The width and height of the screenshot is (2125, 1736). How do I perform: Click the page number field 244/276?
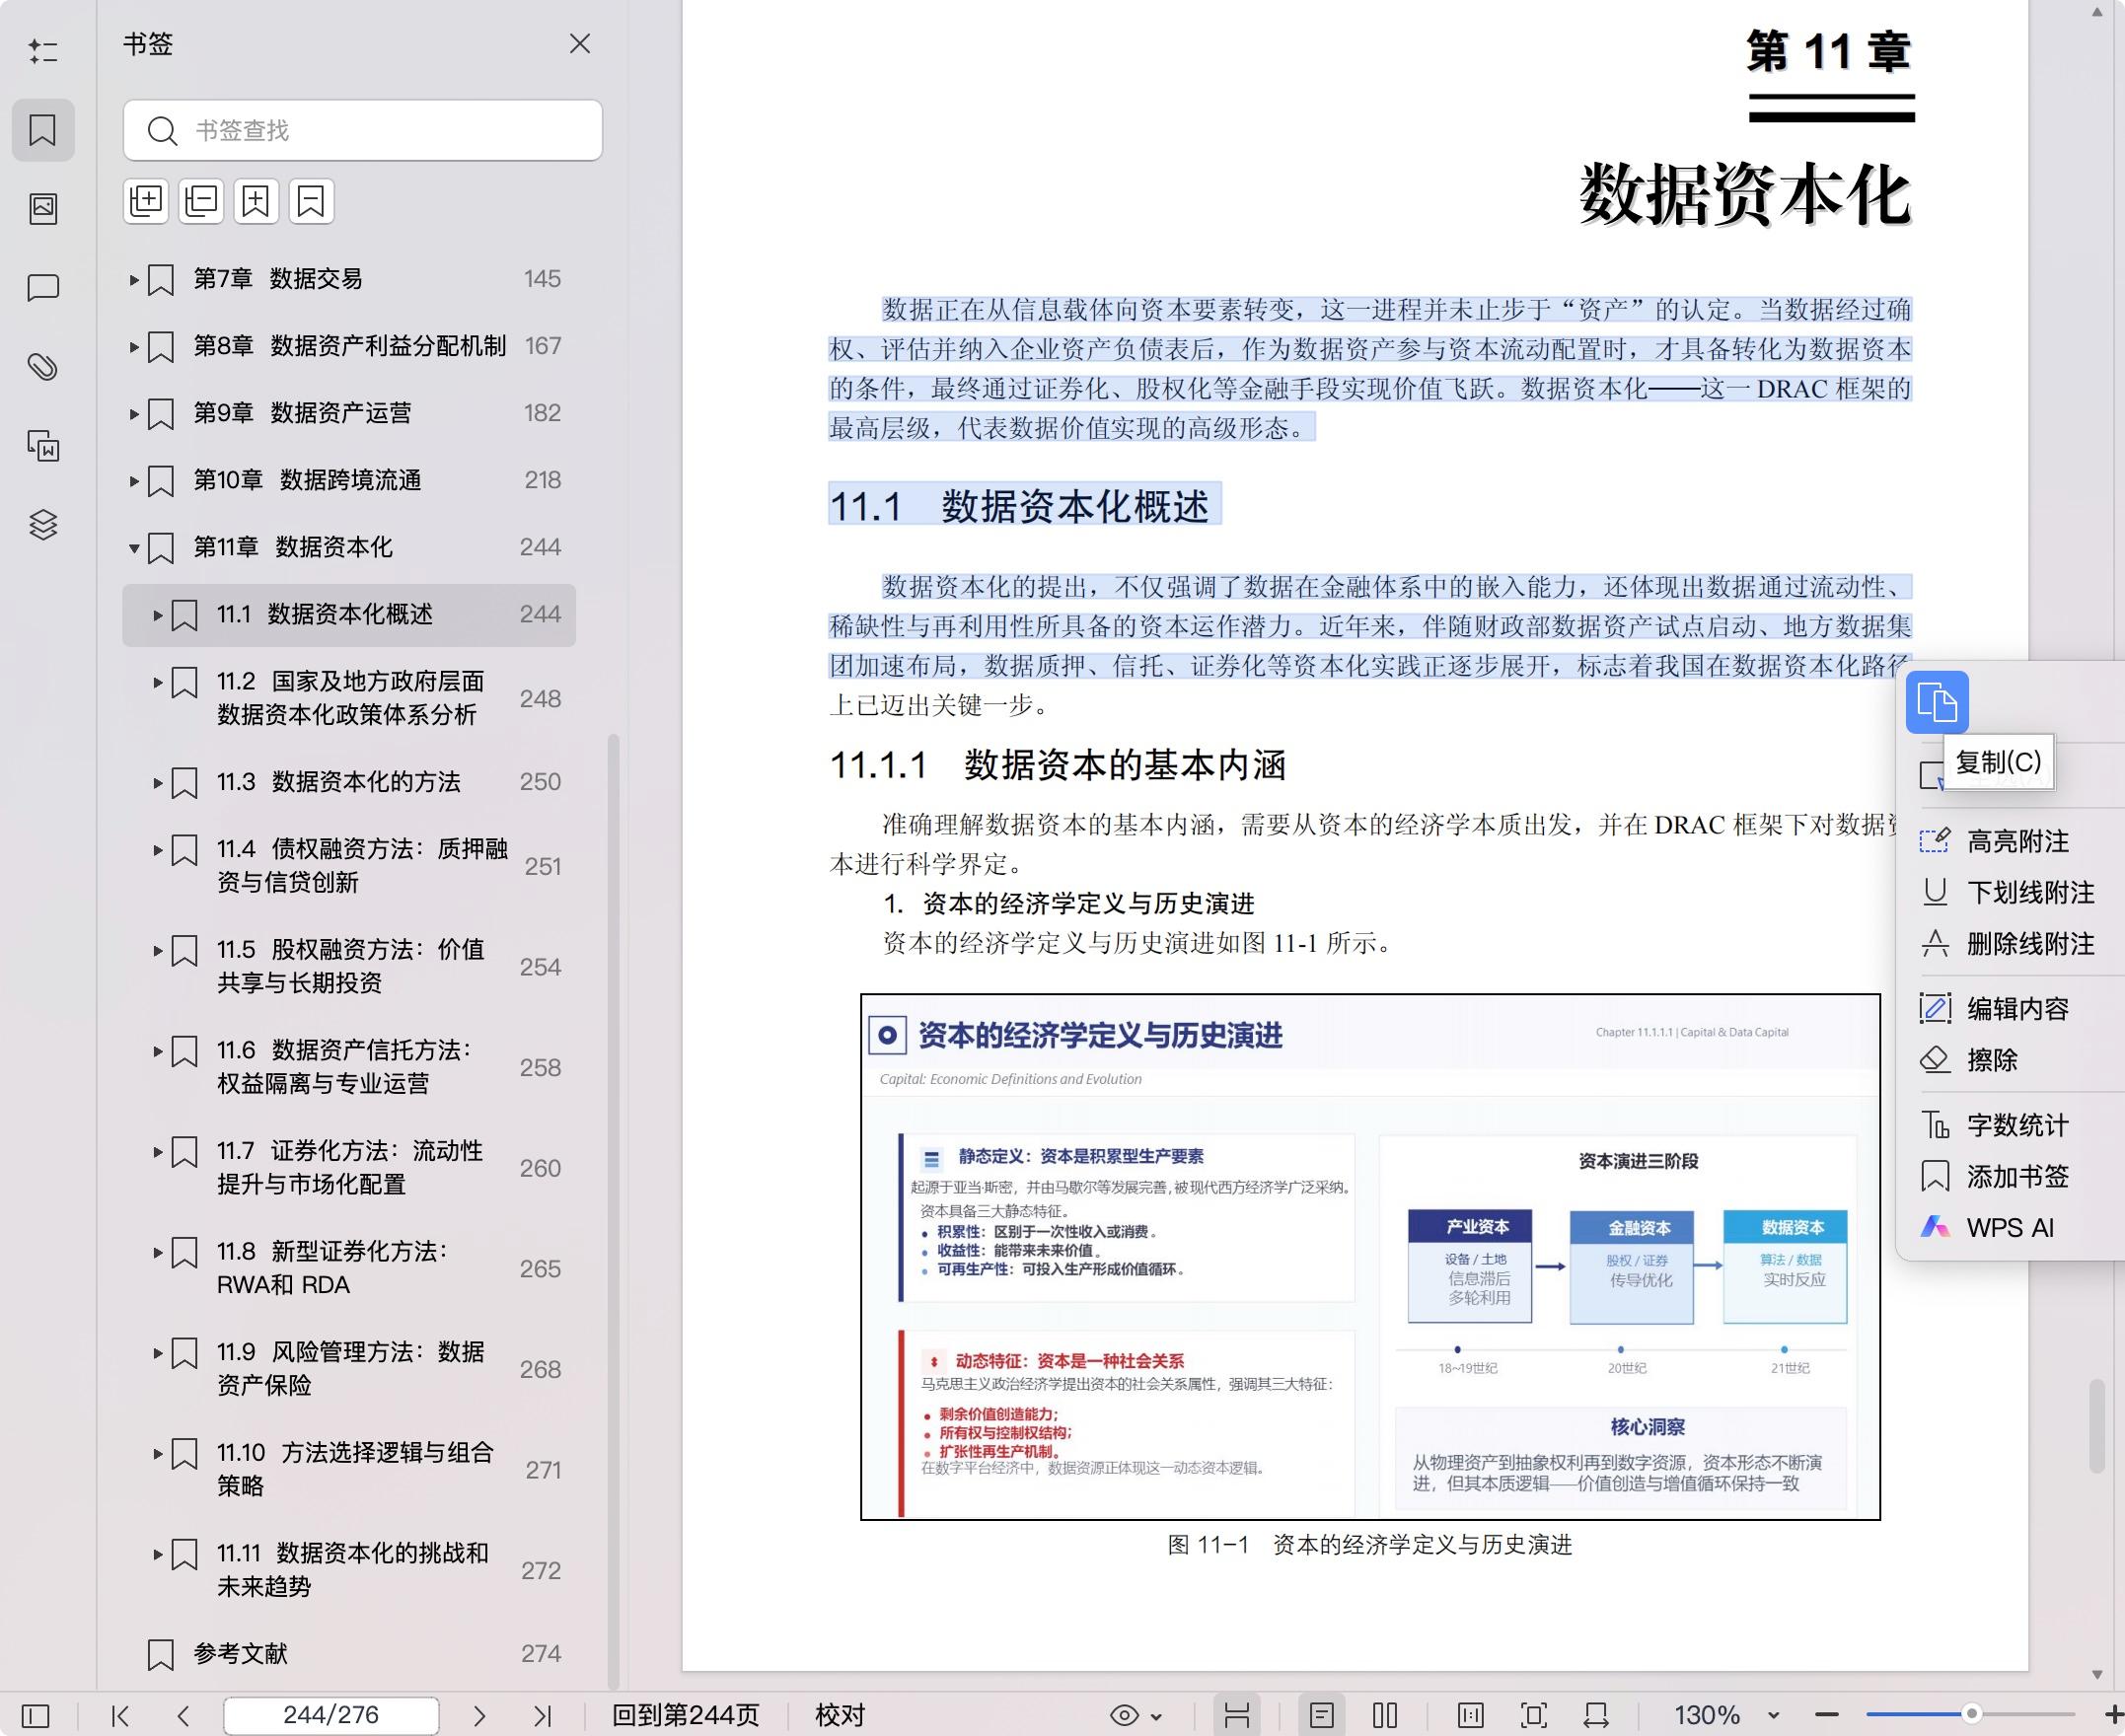331,1716
